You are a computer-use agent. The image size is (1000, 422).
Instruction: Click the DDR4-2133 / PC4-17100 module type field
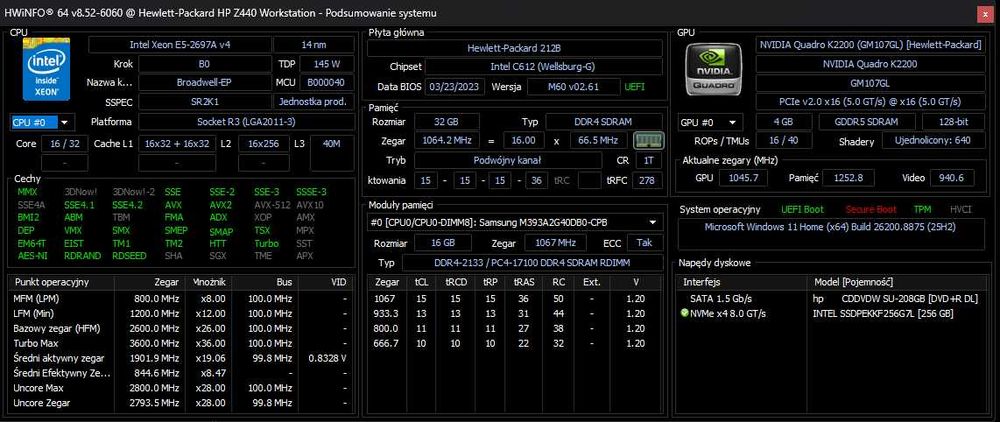click(531, 263)
